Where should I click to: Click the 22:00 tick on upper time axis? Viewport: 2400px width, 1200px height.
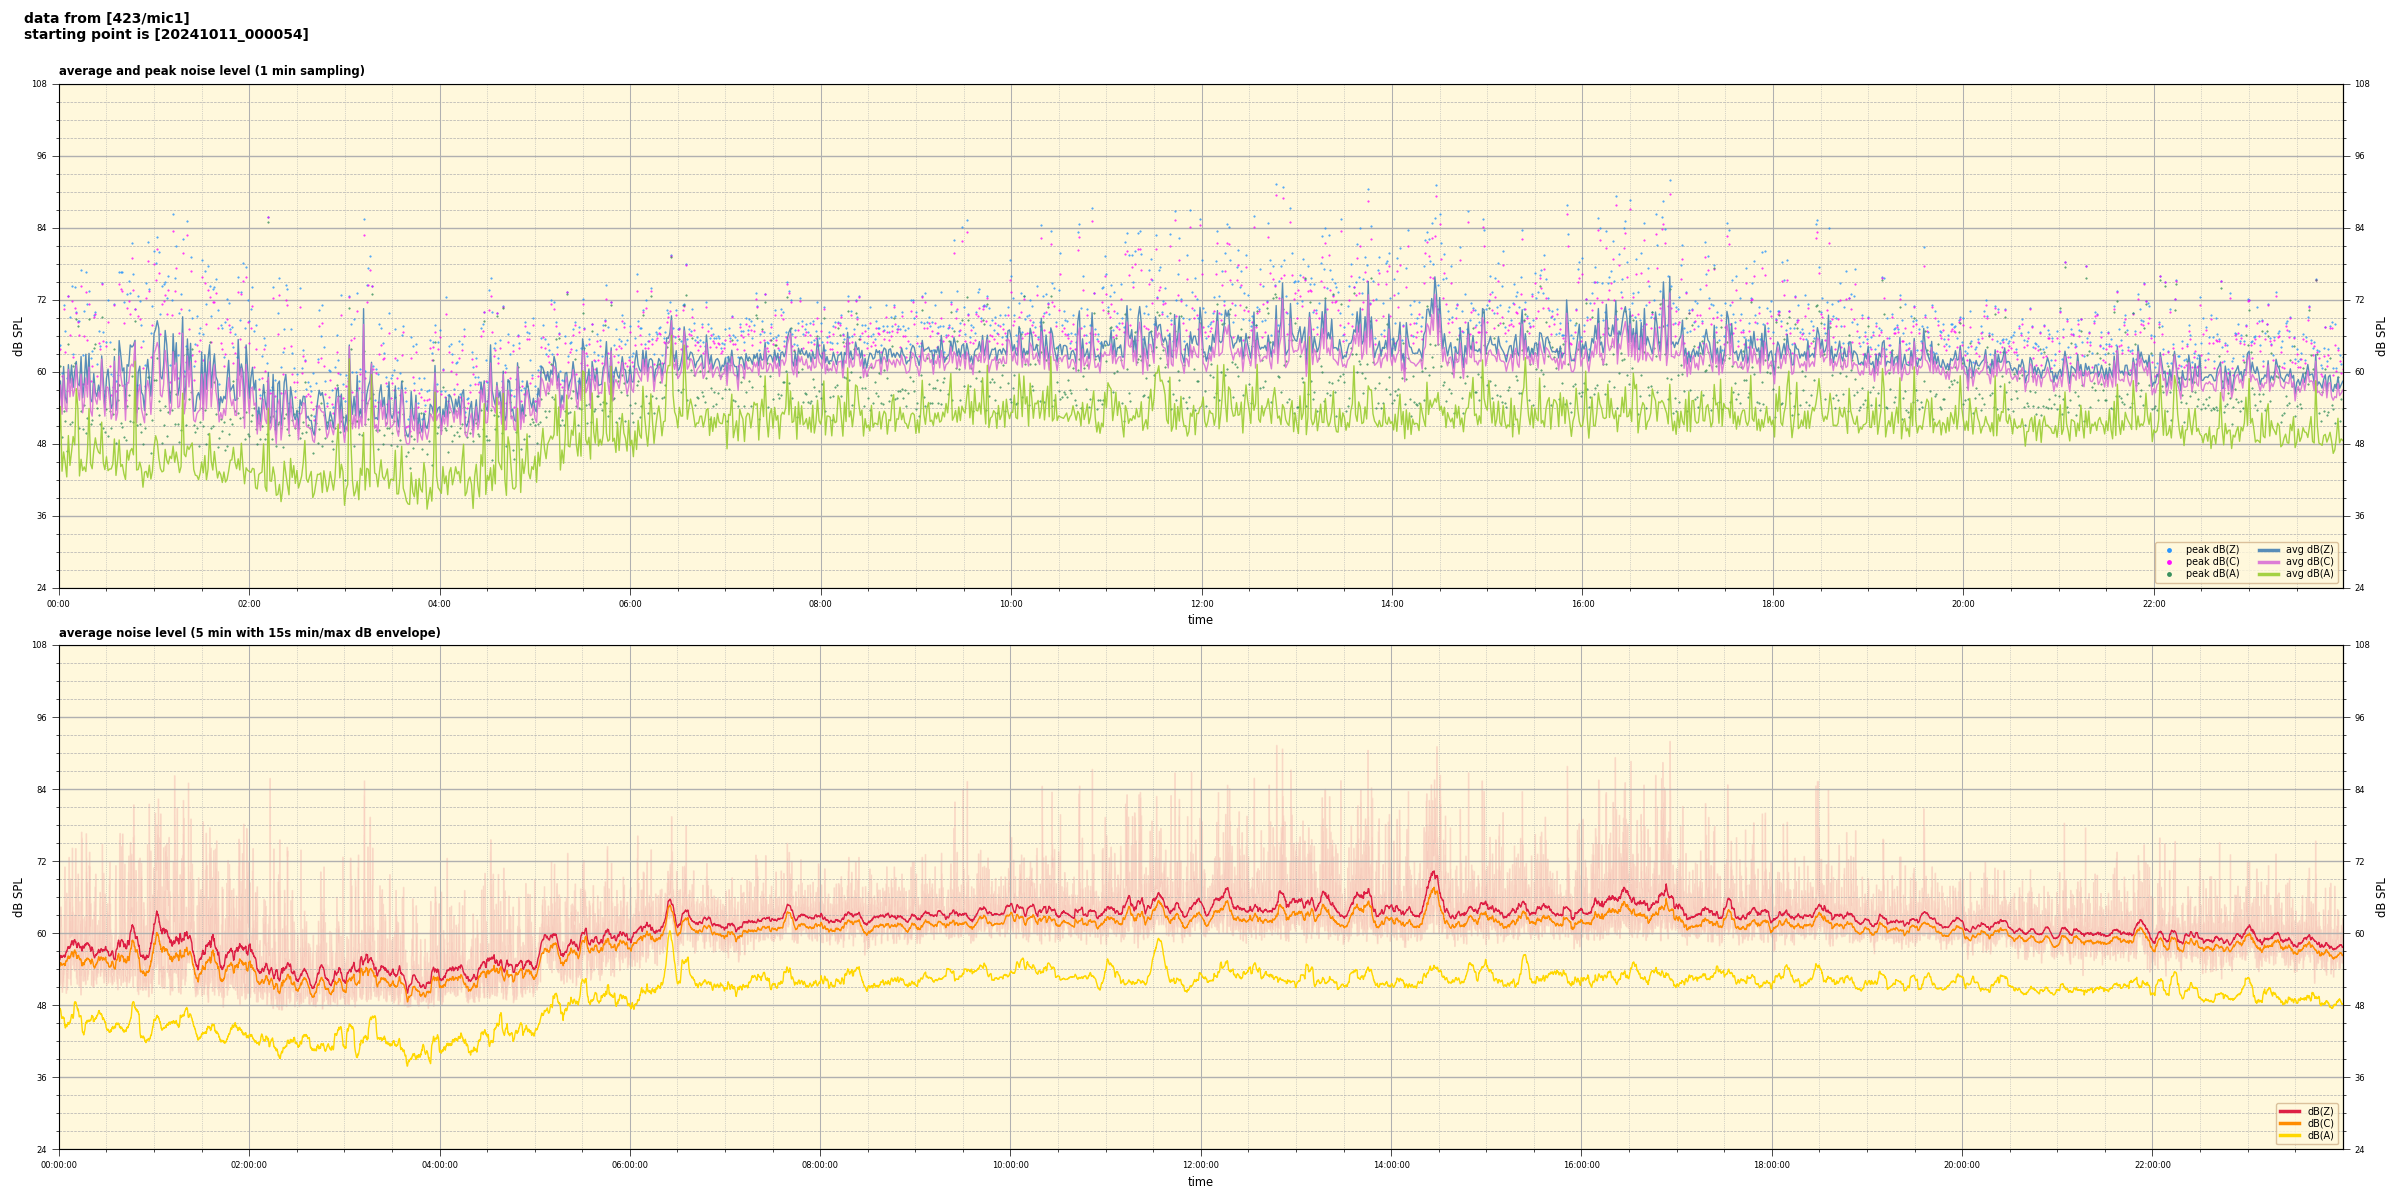[x=2153, y=604]
